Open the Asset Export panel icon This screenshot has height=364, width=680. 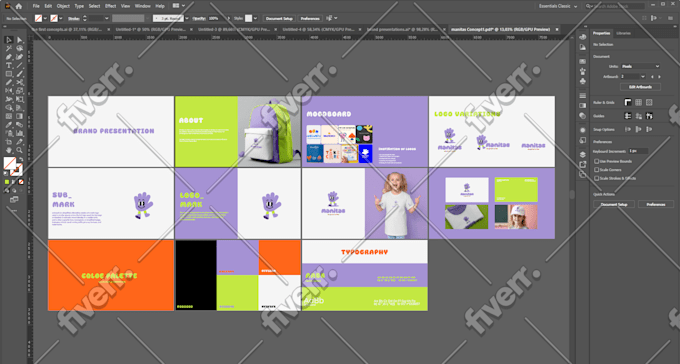582,164
